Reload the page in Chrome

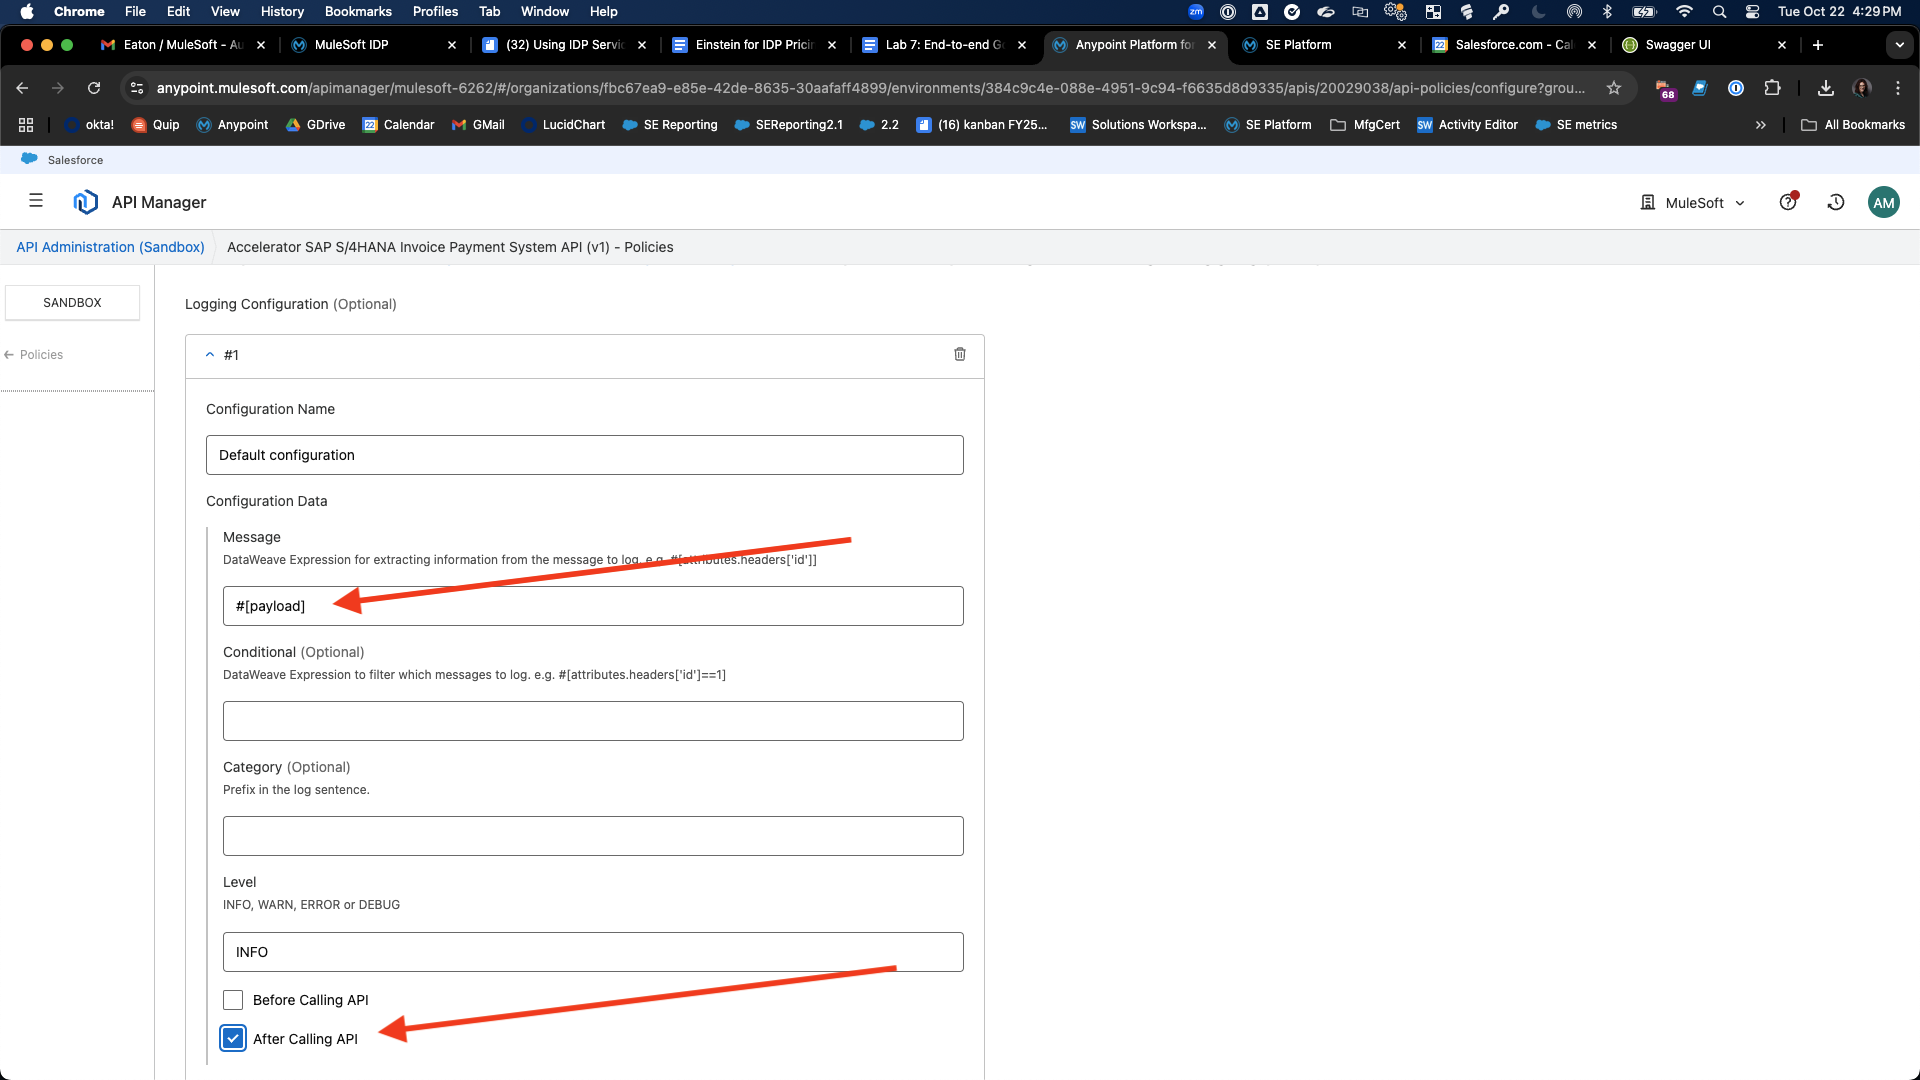pos(94,88)
